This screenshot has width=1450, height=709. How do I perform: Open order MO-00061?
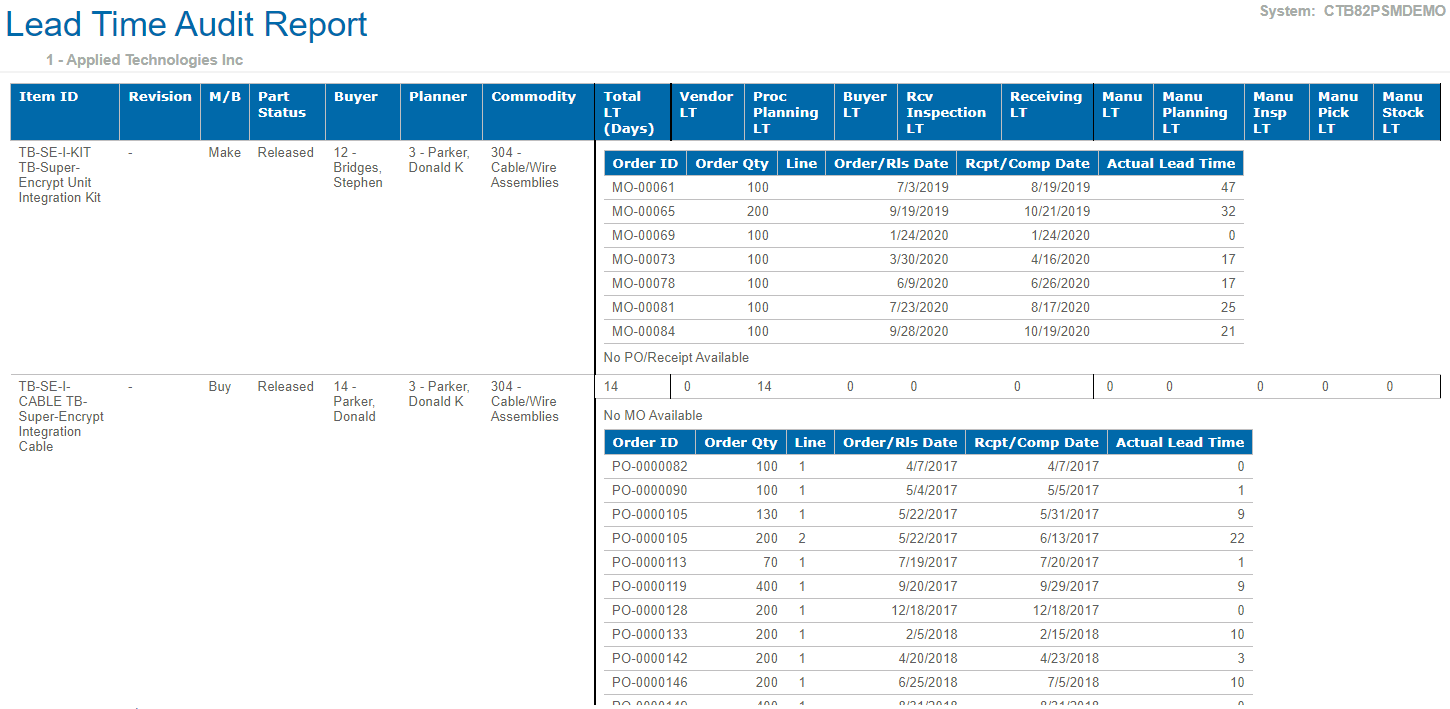[643, 187]
